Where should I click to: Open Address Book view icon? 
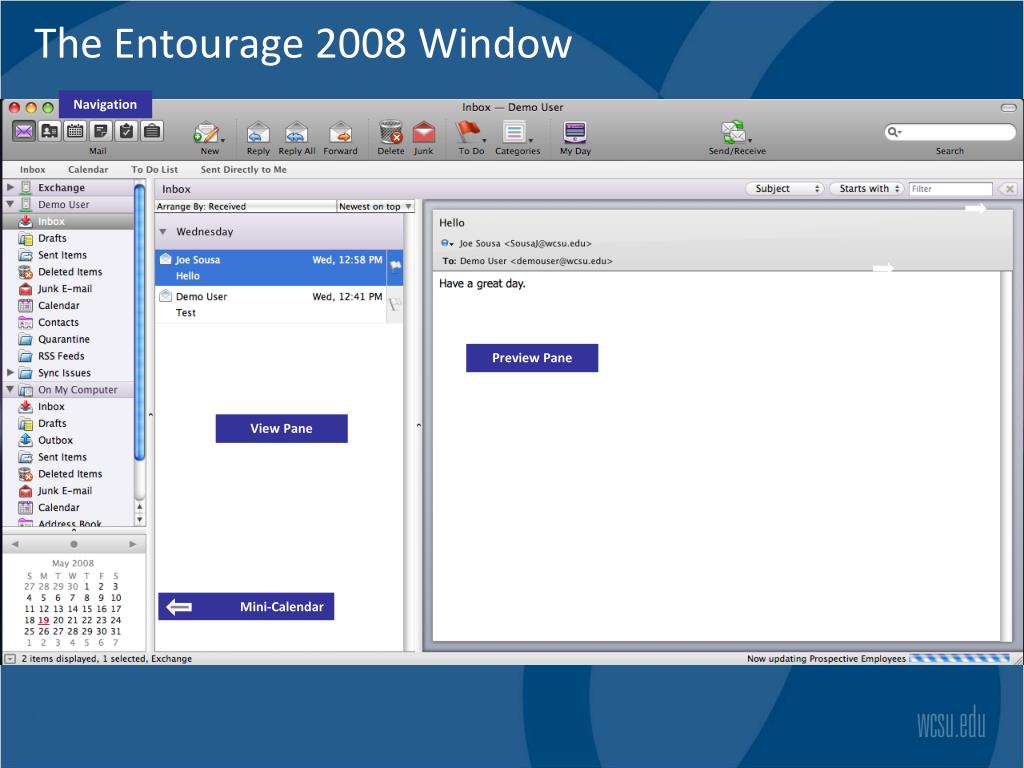[50, 131]
